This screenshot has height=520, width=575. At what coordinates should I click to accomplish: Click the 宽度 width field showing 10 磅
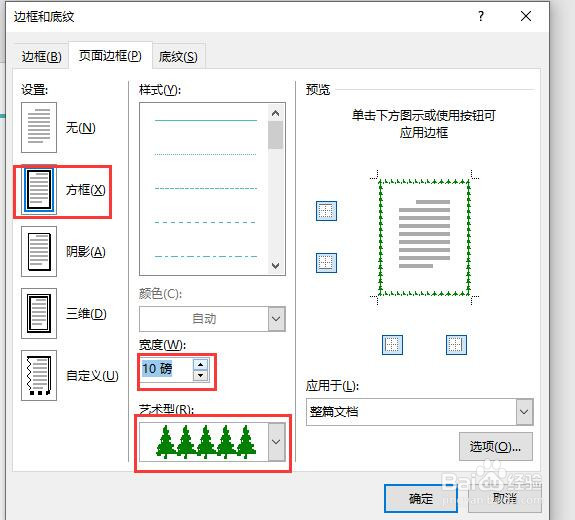[x=166, y=369]
